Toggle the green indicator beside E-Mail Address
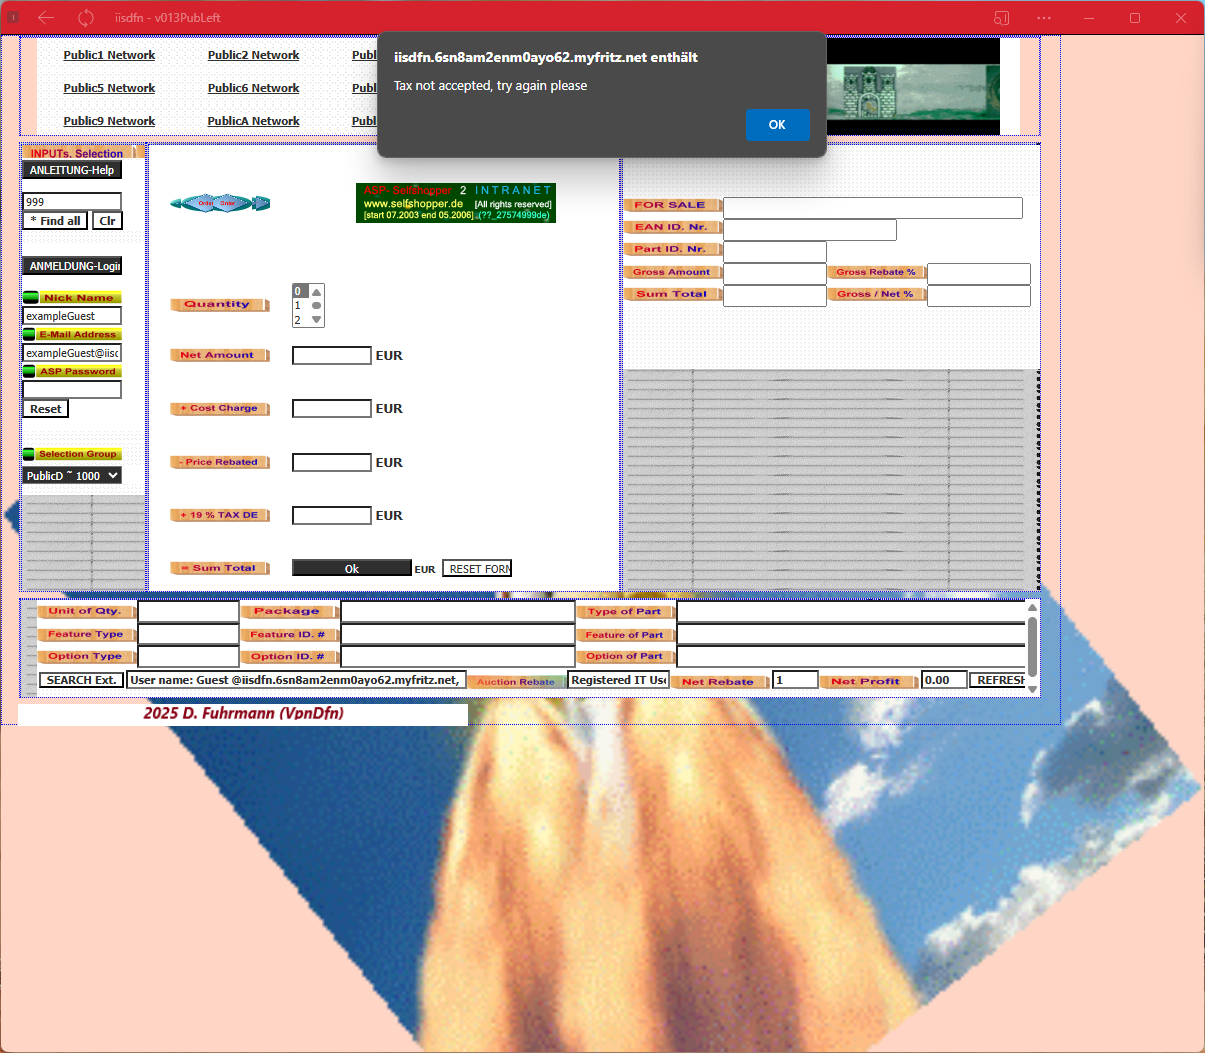Screen dimensions: 1205x1053 click(29, 334)
